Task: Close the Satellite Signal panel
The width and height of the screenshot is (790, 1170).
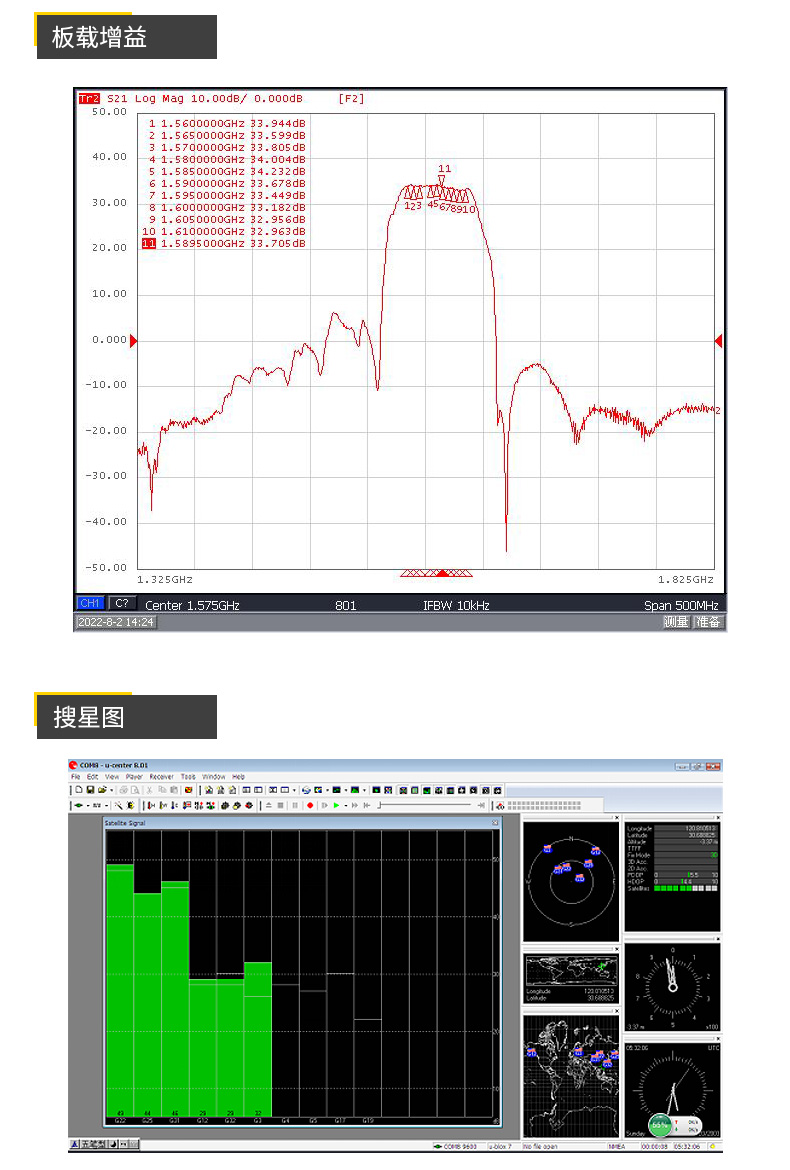Action: (x=494, y=823)
